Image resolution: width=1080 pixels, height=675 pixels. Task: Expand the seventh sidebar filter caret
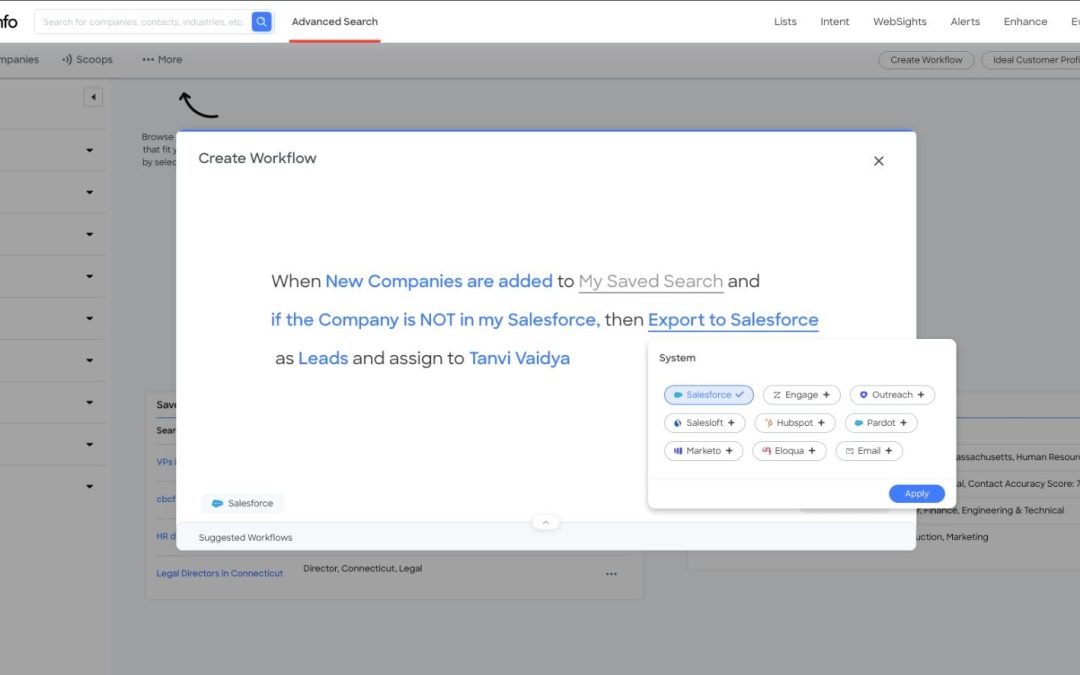[90, 402]
